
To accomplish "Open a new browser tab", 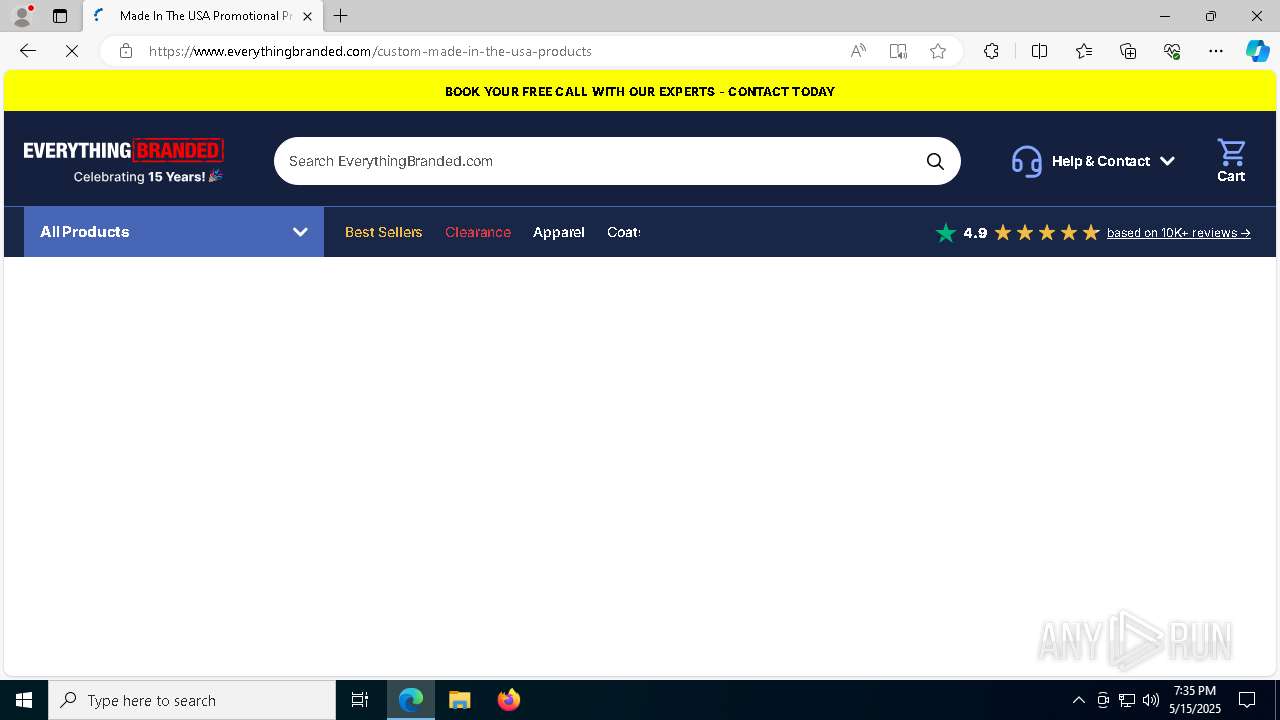I will (x=341, y=16).
